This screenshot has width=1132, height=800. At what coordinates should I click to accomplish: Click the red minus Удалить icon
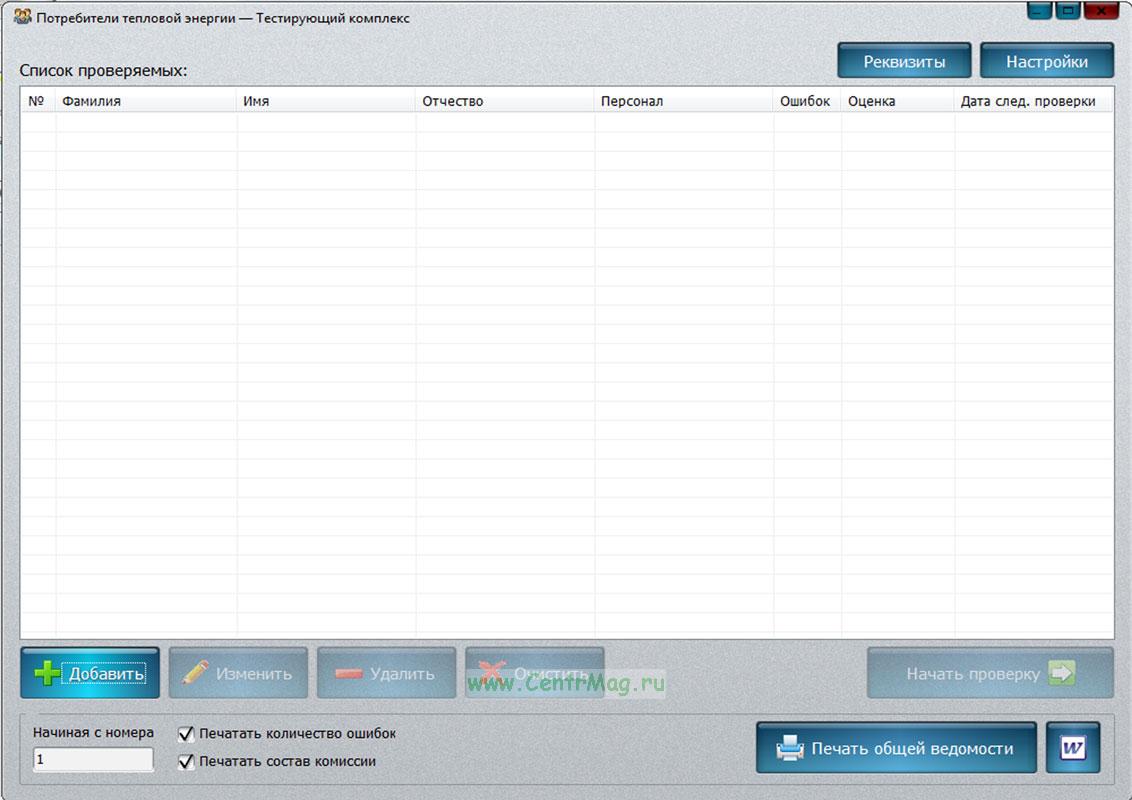click(349, 673)
